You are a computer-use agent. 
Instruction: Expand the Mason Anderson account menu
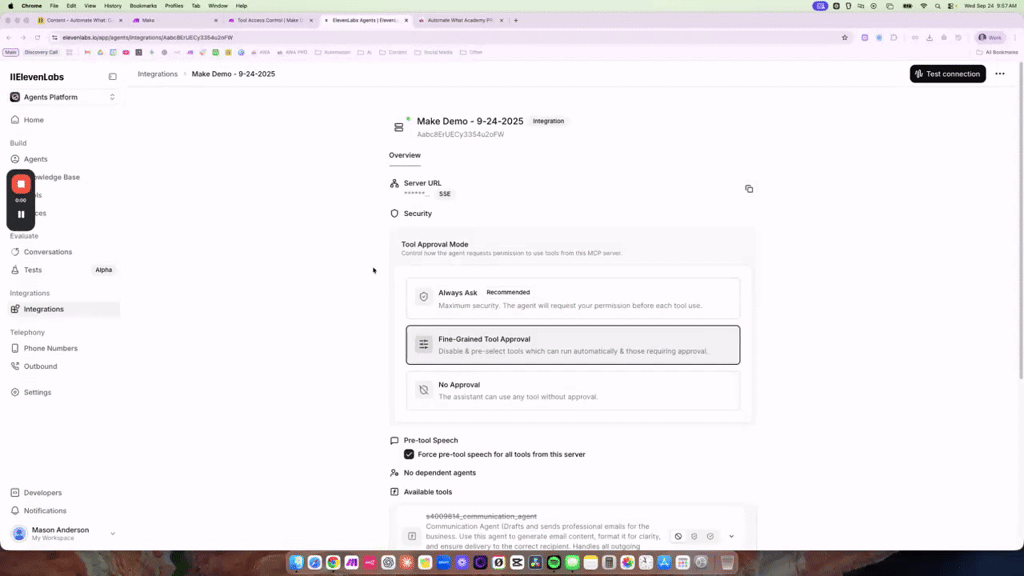[x=63, y=534]
